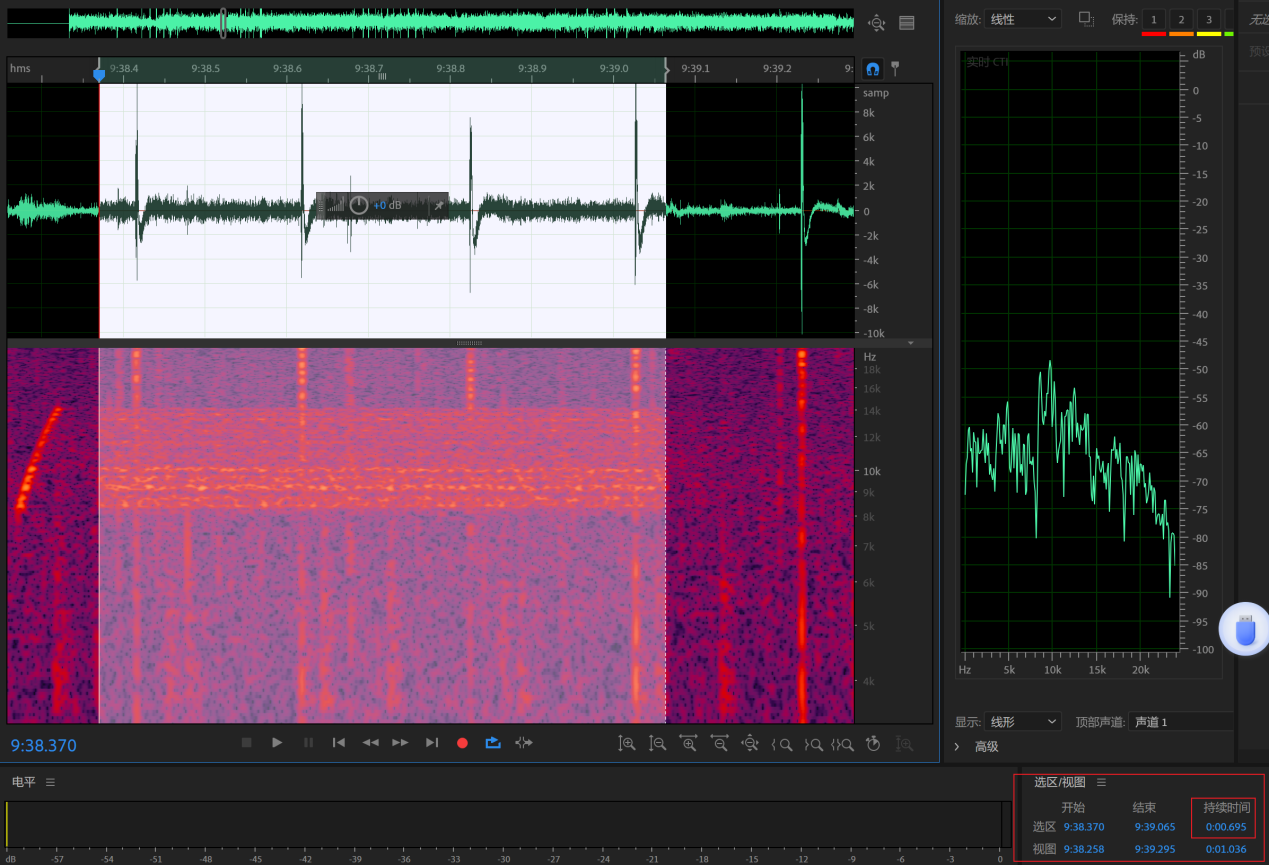
Task: Zoom out amplitude
Action: tap(658, 744)
